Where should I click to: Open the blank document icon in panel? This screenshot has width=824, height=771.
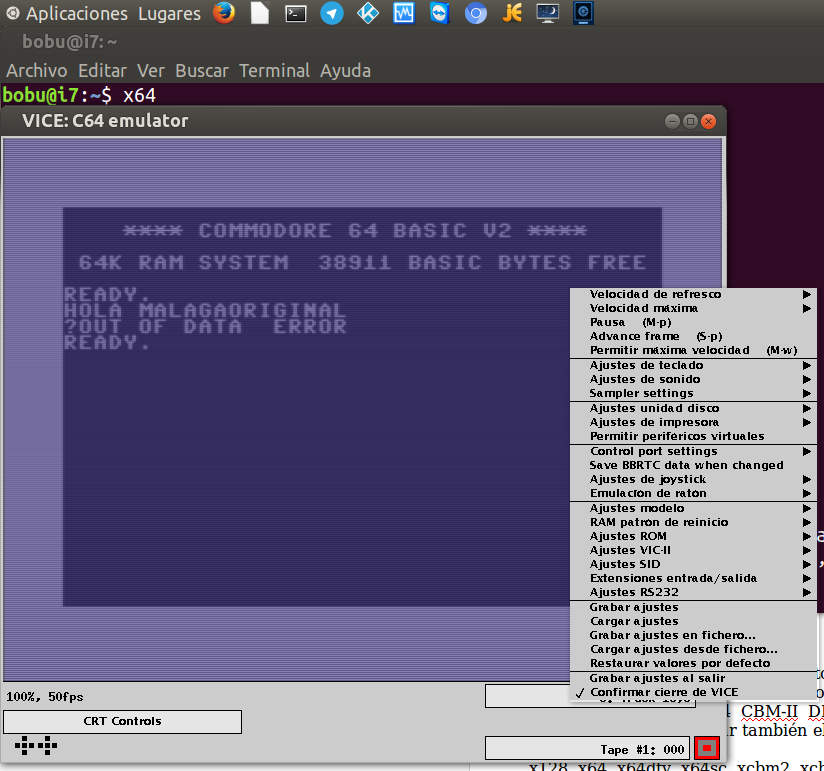(260, 13)
